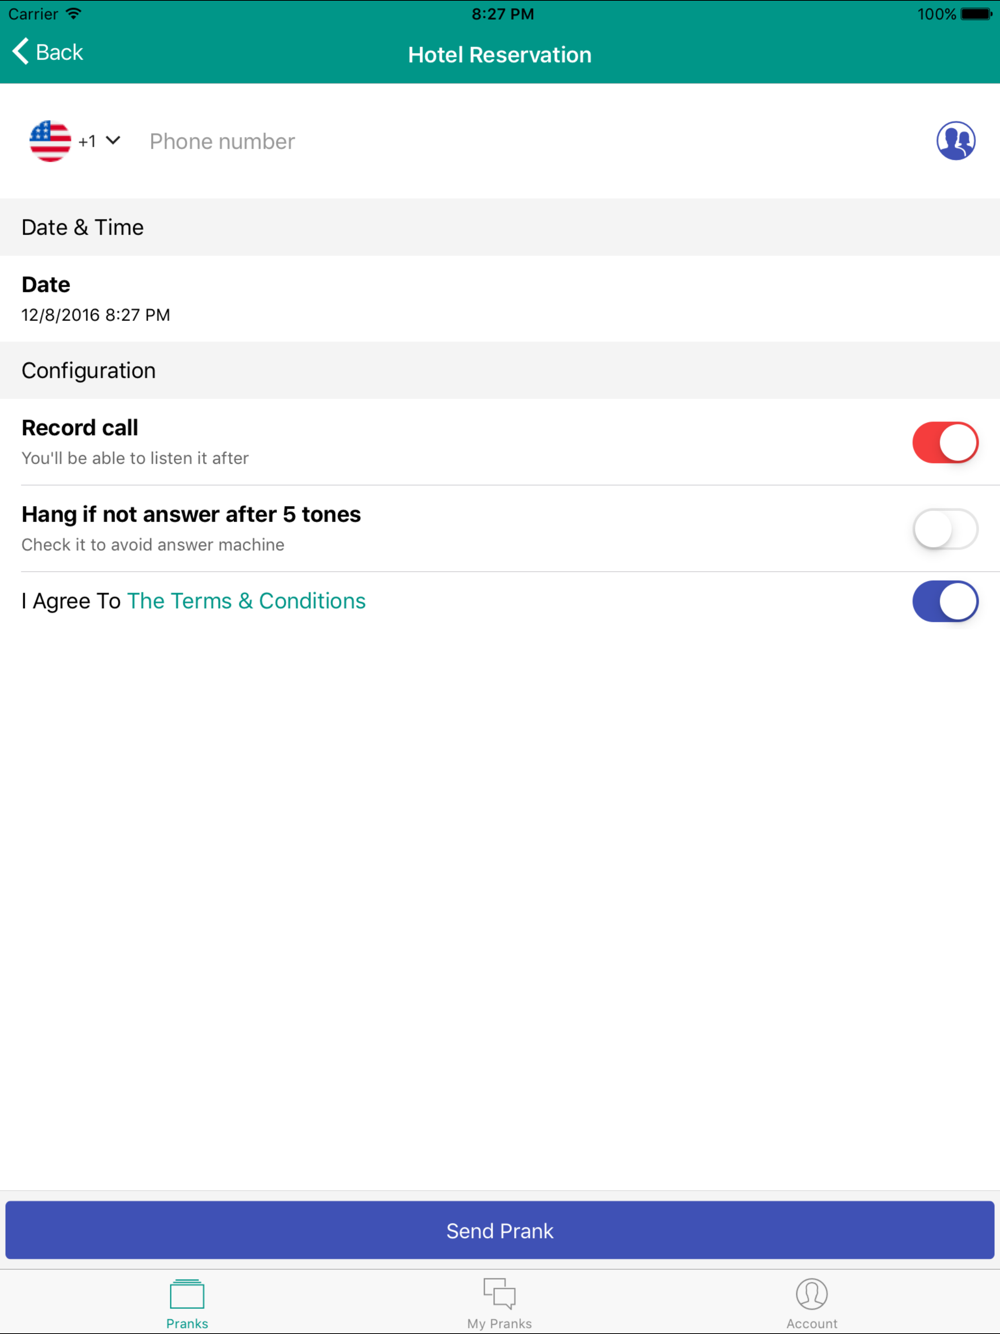Focus the Phone number field

[x=530, y=141]
